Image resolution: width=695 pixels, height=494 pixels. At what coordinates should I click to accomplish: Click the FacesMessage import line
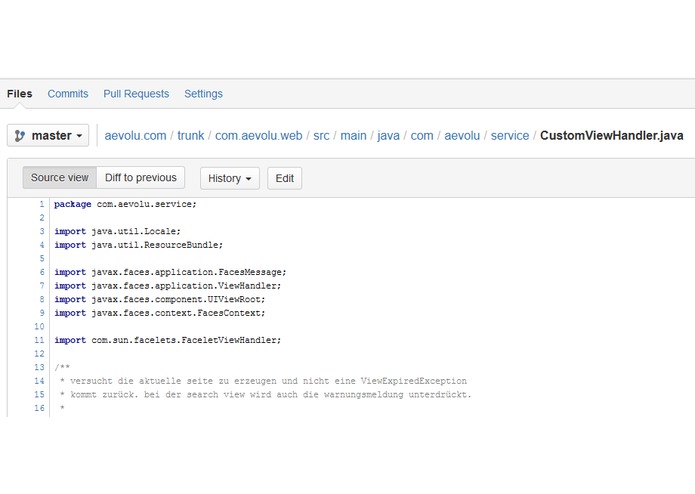tap(170, 272)
